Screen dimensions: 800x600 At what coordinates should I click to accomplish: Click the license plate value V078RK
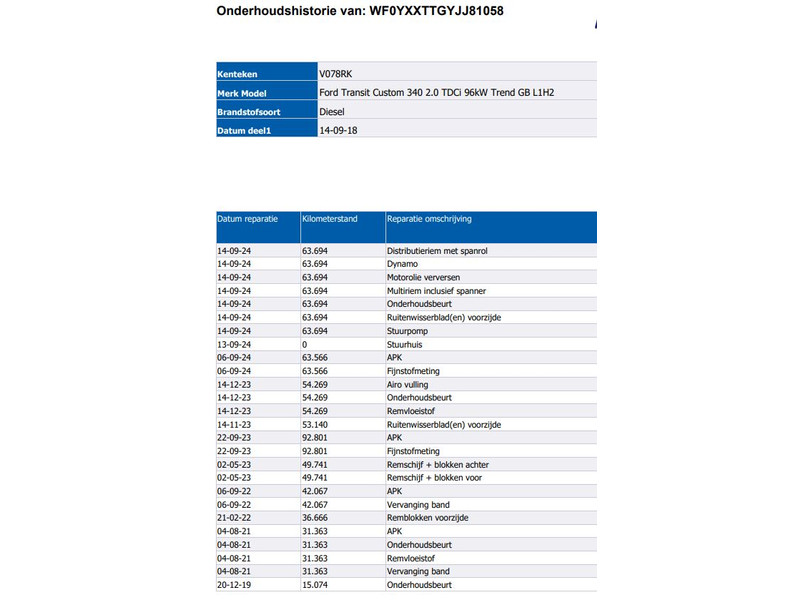(x=335, y=74)
